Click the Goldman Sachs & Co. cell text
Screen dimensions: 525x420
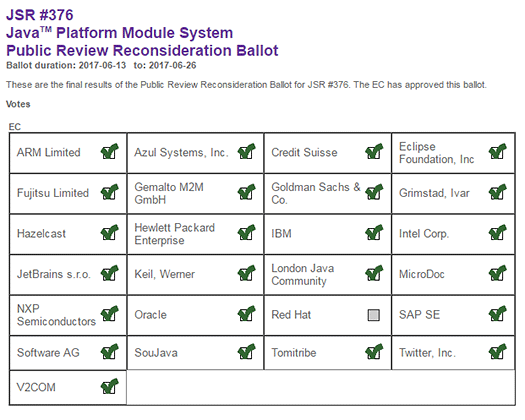(316, 193)
